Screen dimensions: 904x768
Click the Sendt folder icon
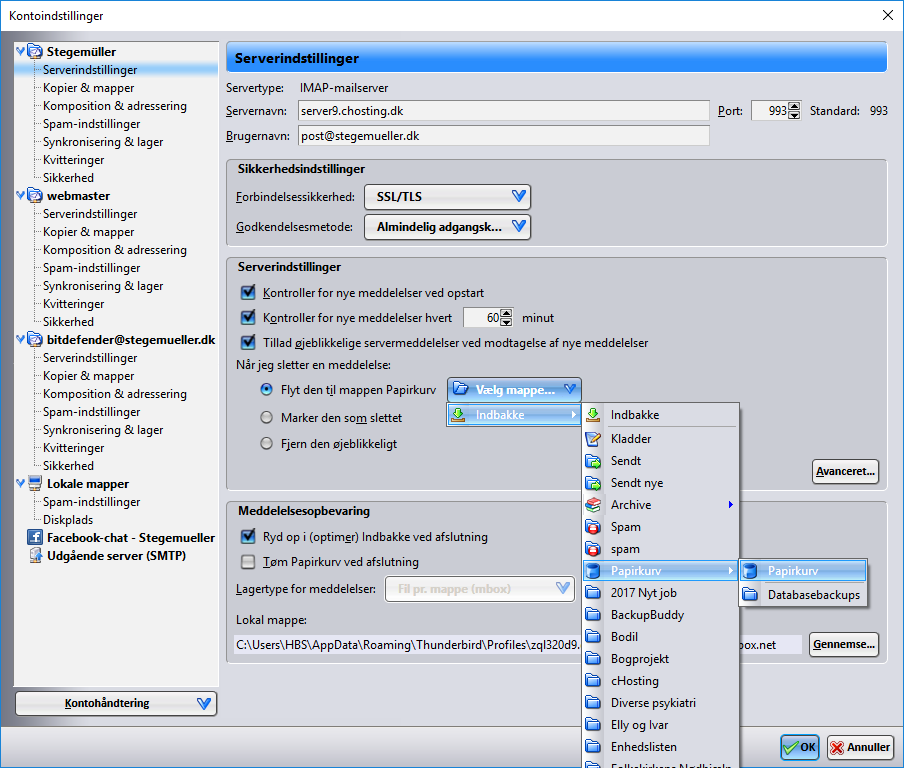593,461
